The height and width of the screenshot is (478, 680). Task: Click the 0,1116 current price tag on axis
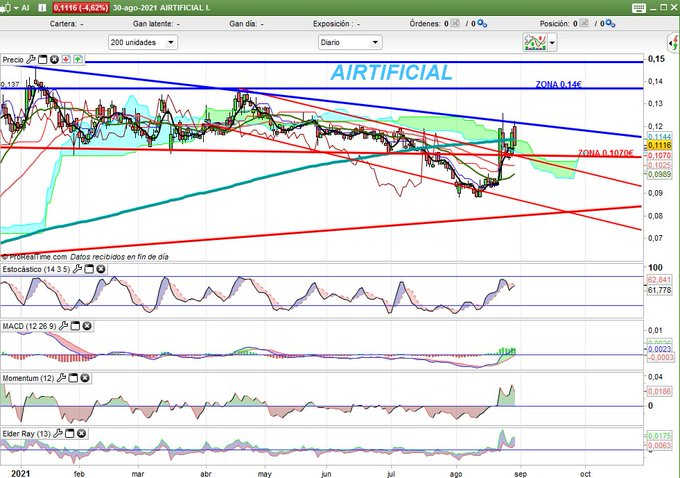pos(659,146)
